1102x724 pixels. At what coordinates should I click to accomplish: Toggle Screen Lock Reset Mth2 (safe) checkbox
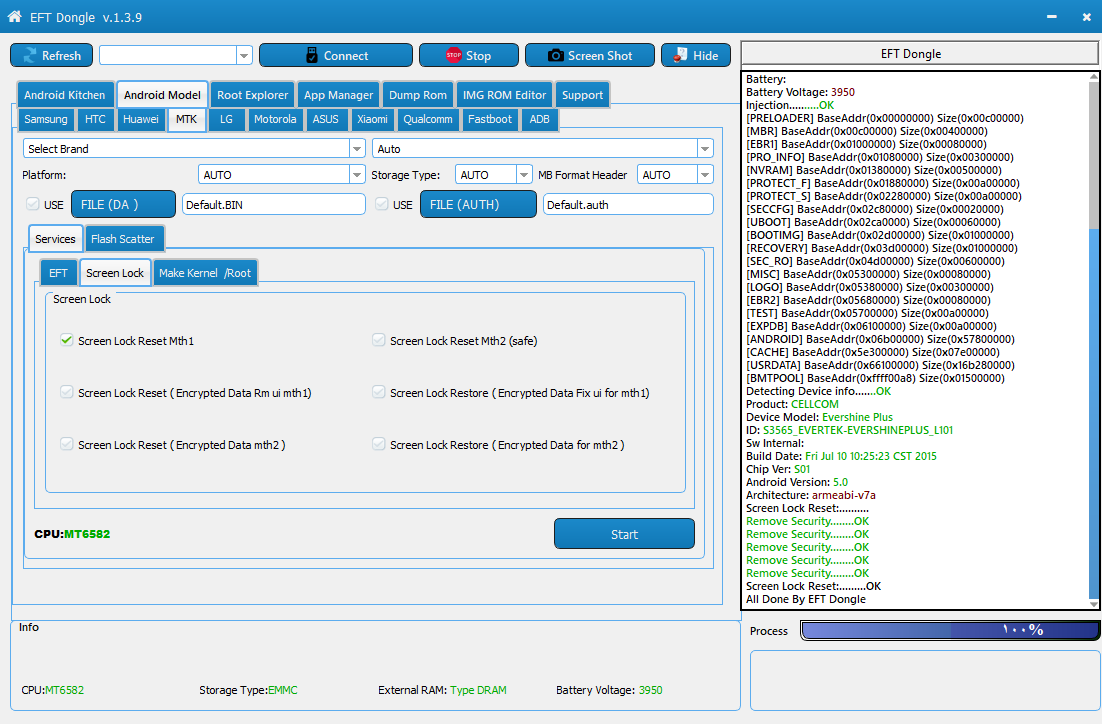tap(379, 340)
